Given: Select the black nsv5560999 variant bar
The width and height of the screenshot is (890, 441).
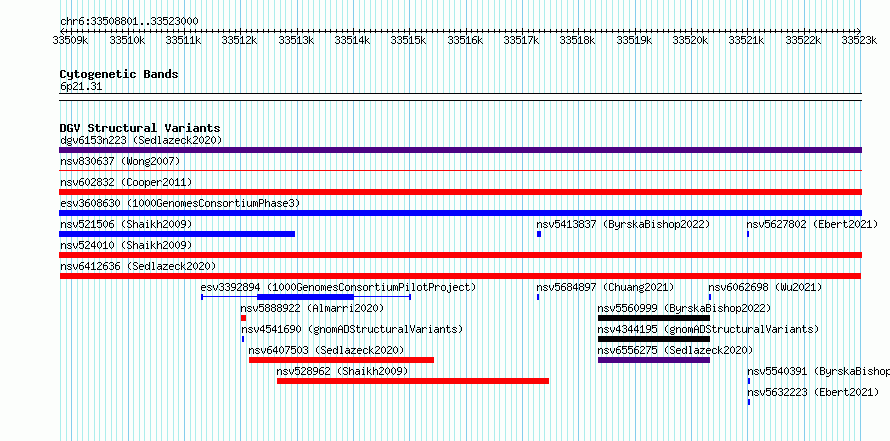Looking at the screenshot, I should coord(654,318).
